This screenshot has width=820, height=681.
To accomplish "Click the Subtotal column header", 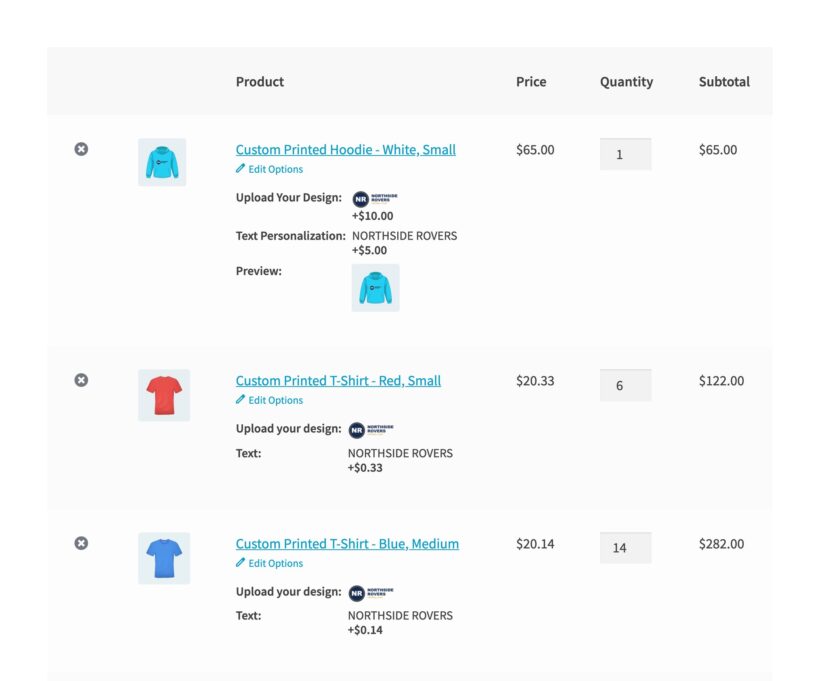I will click(724, 82).
